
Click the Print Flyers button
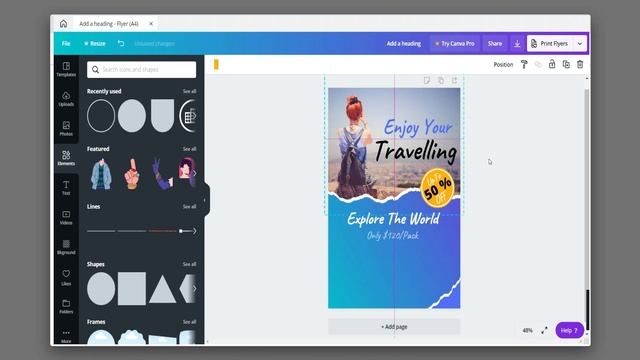tap(550, 44)
